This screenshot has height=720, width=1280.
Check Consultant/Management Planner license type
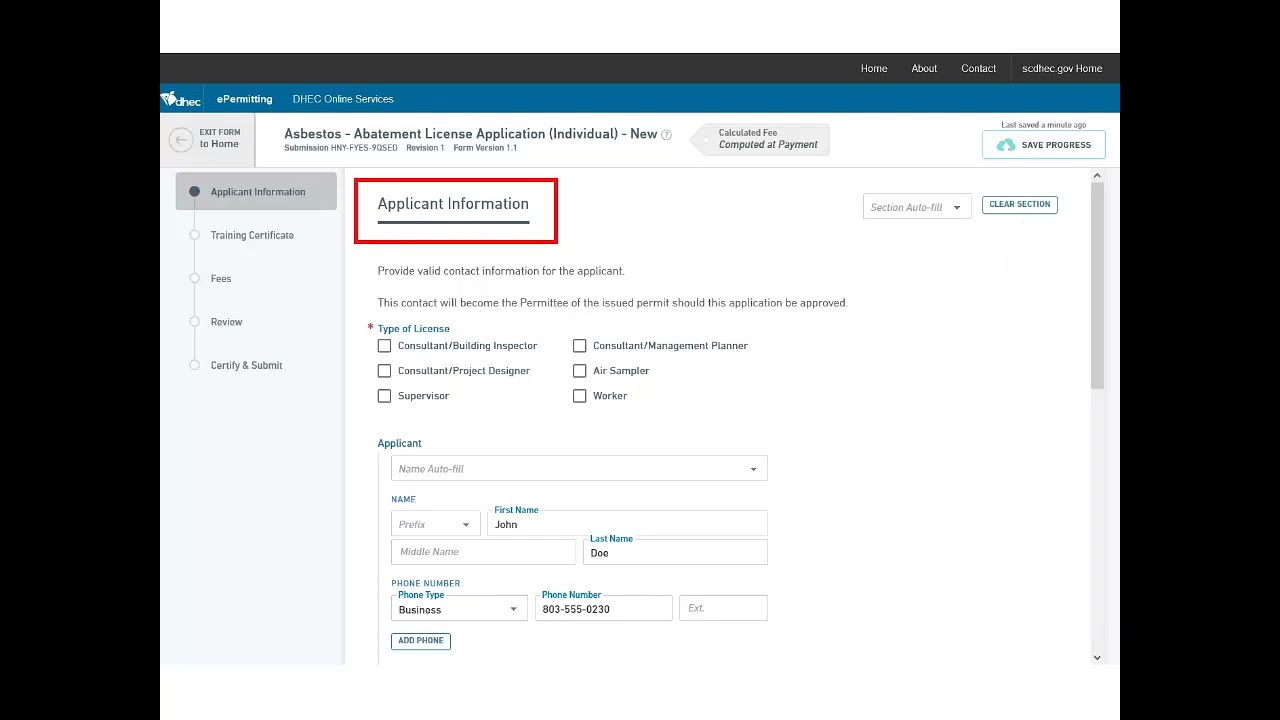tap(579, 346)
